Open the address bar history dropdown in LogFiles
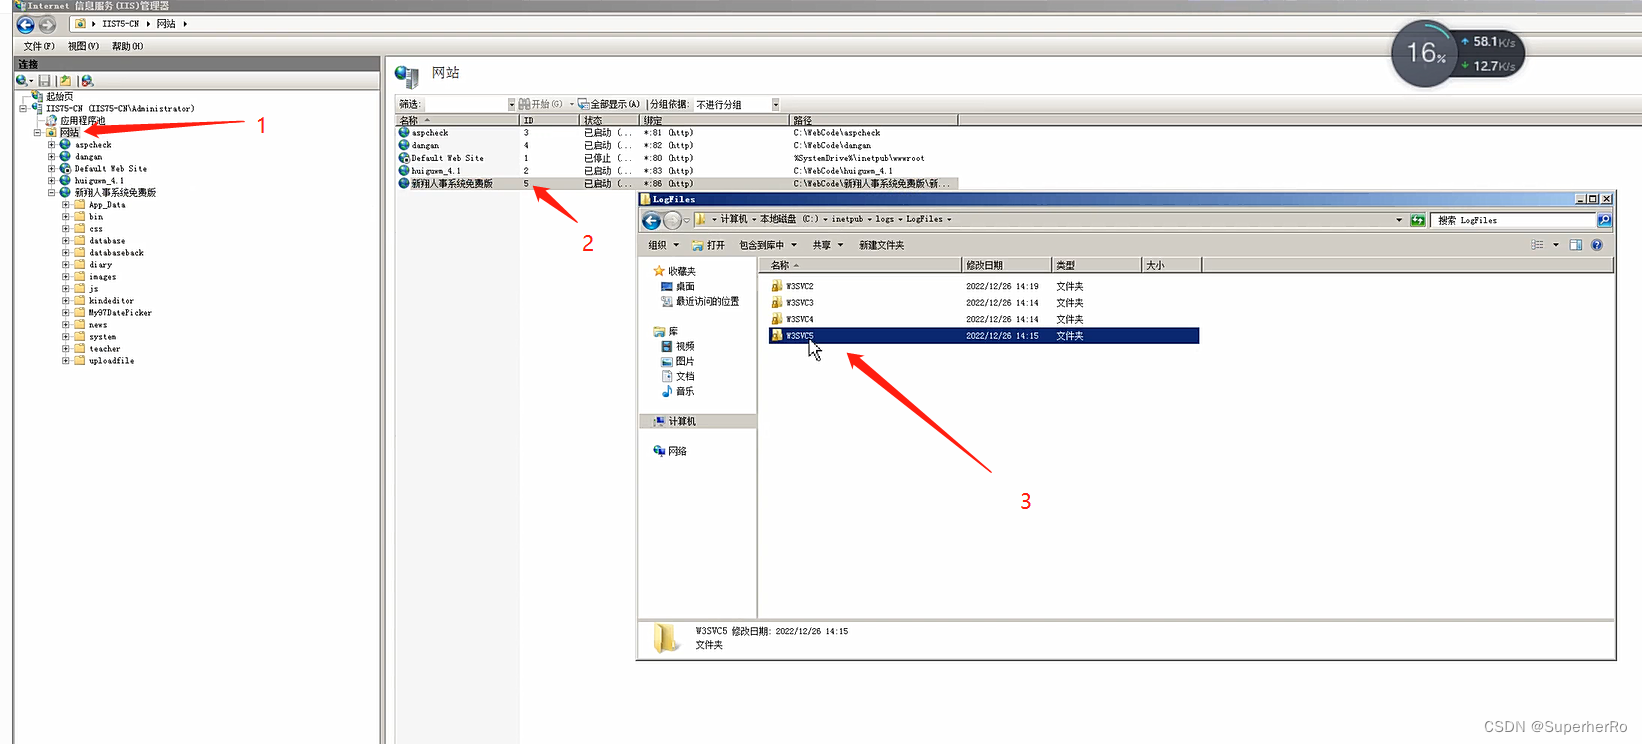1642x744 pixels. click(1399, 220)
